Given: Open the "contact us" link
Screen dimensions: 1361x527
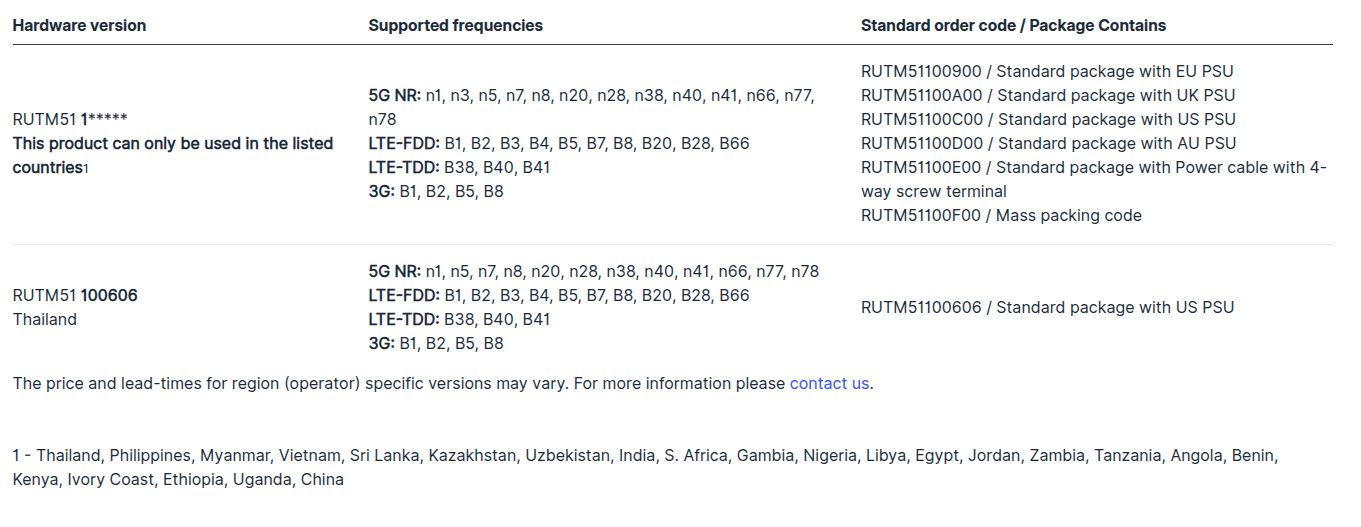Looking at the screenshot, I should click(x=829, y=383).
